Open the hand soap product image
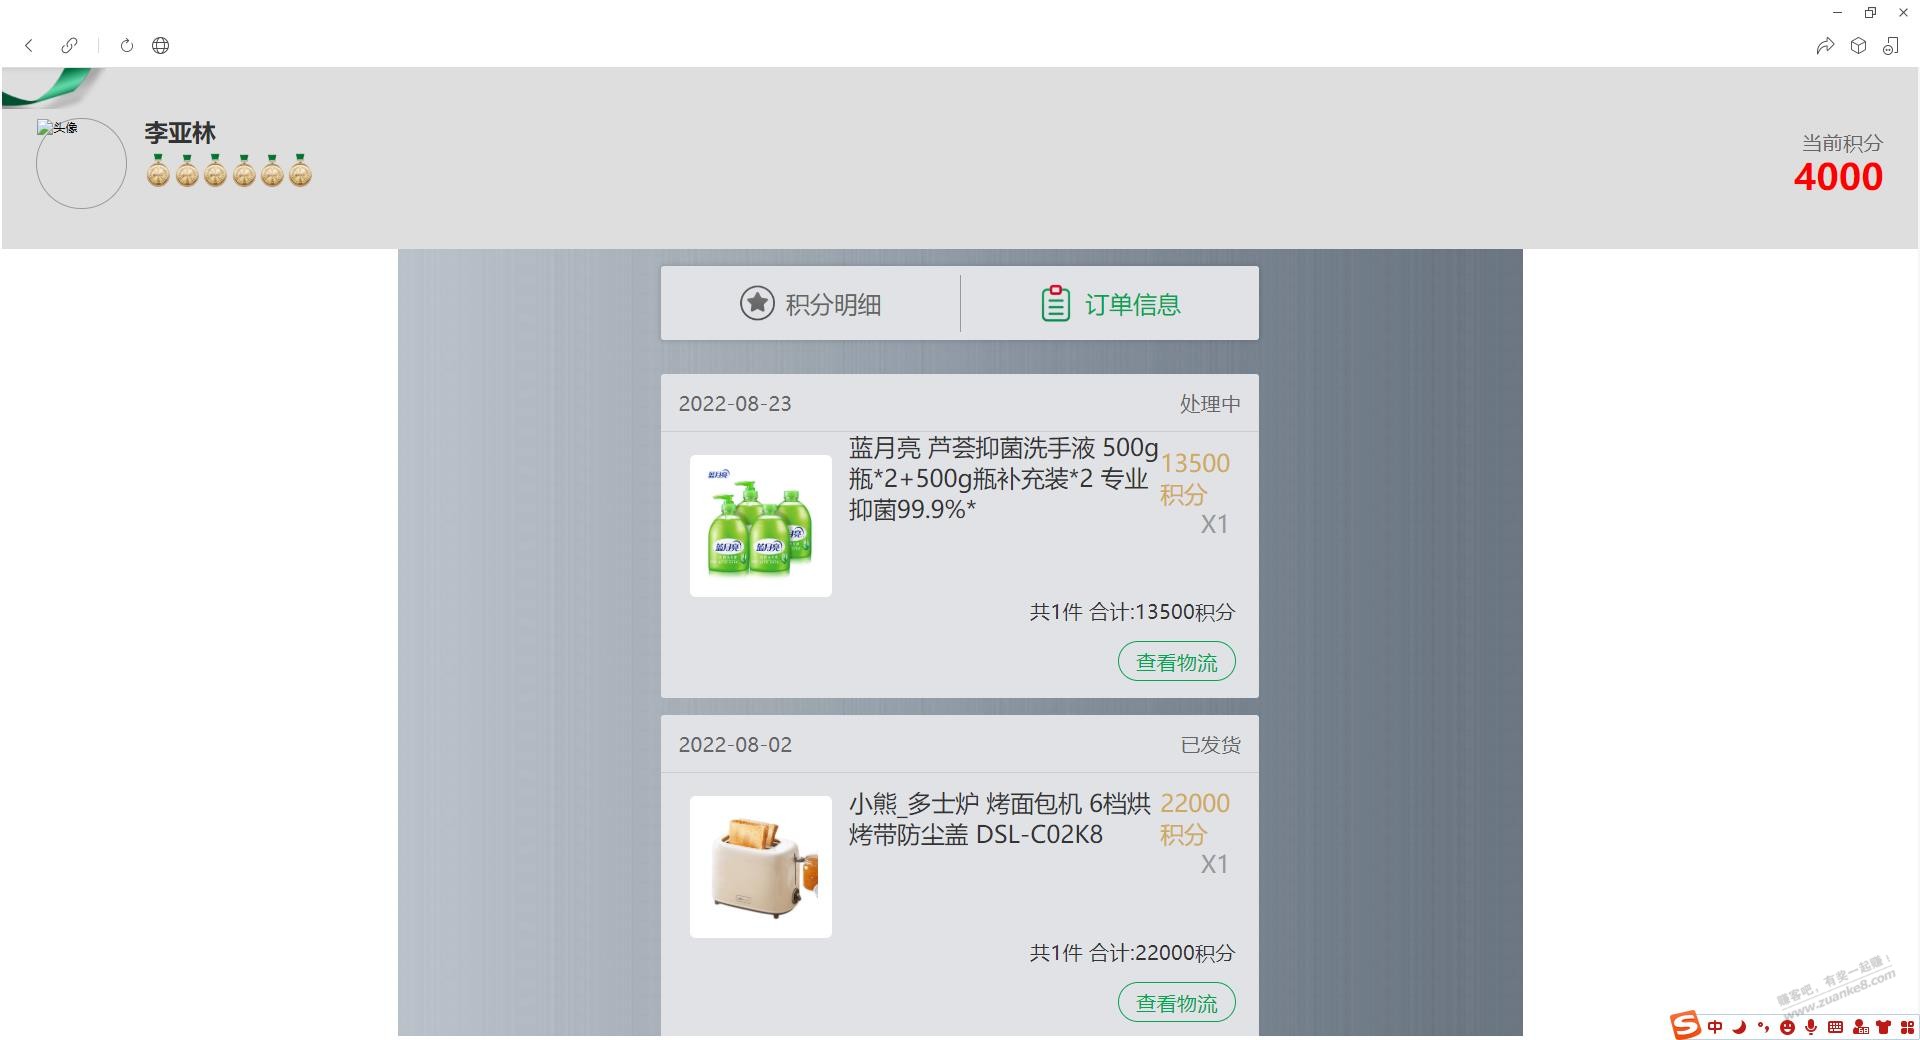The height and width of the screenshot is (1040, 1920). (761, 526)
